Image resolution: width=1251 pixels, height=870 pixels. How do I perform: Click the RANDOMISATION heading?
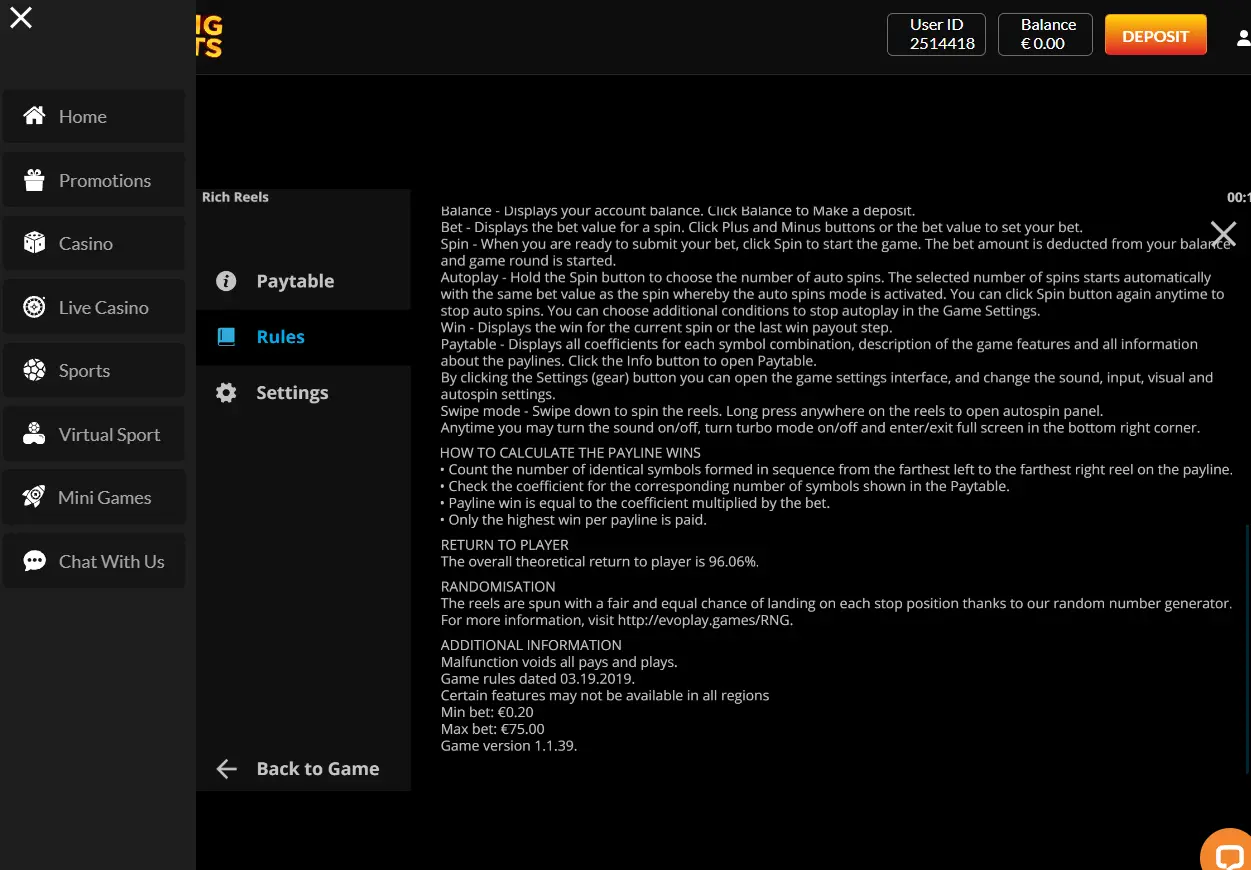498,586
